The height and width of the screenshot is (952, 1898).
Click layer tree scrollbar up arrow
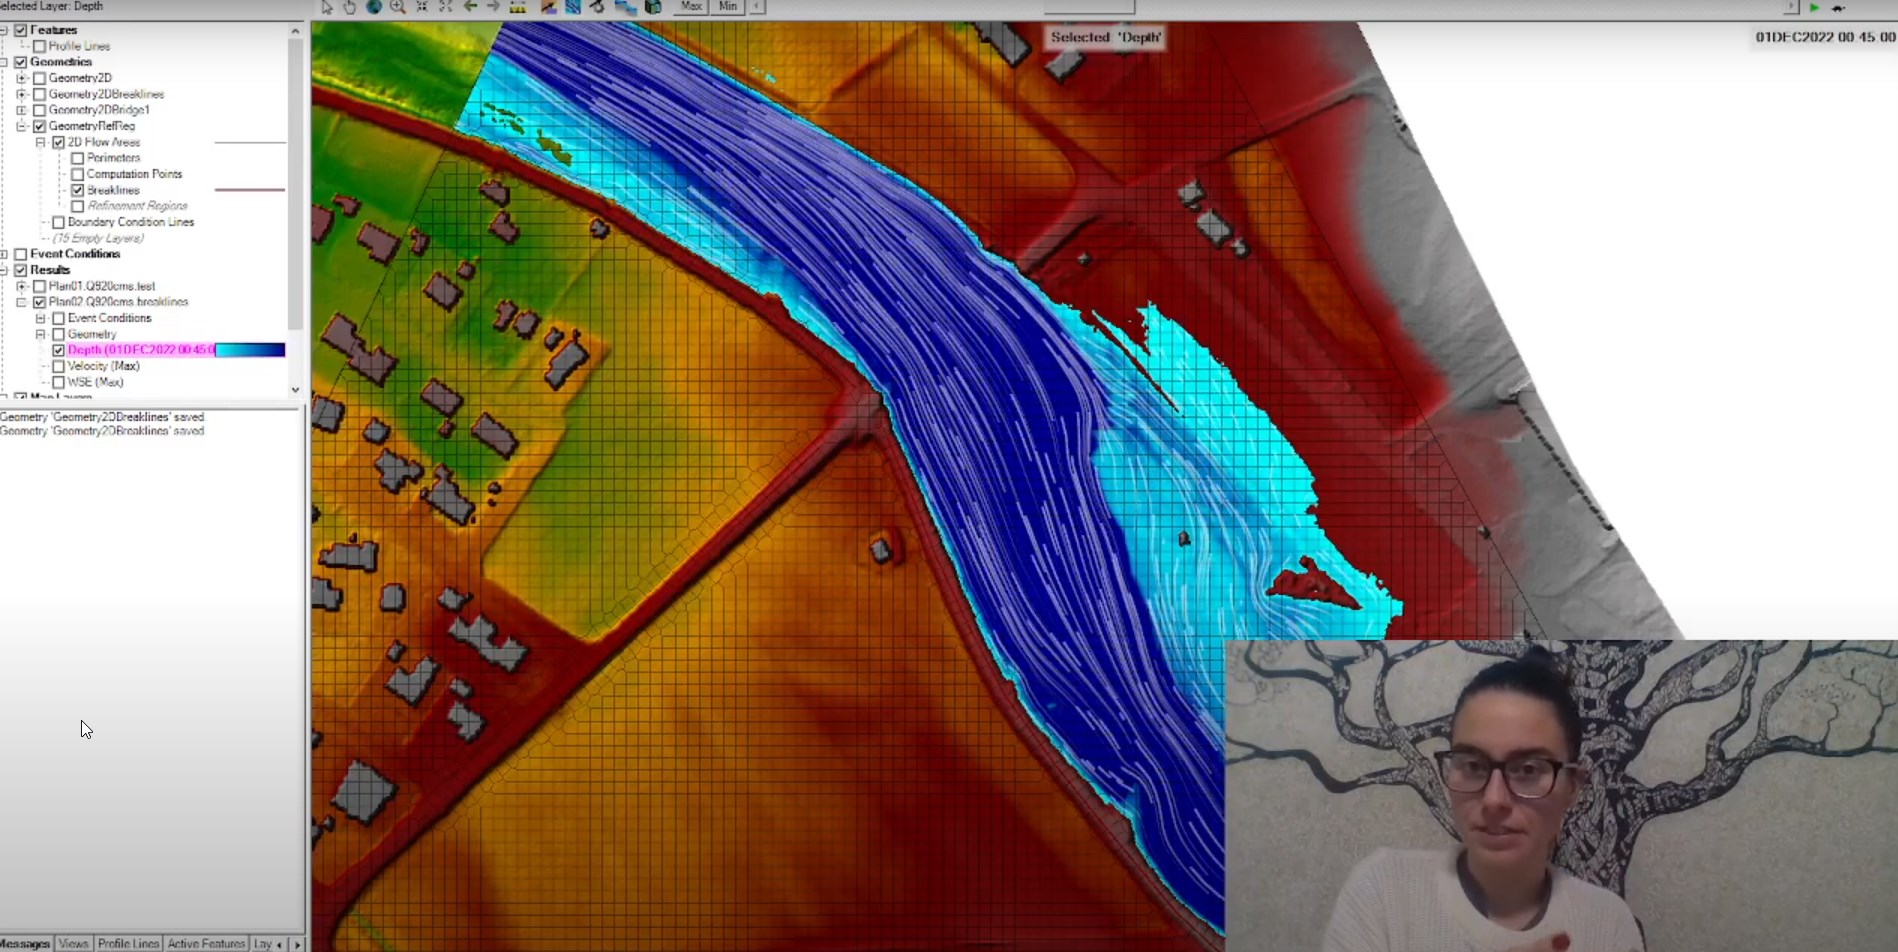pos(295,31)
